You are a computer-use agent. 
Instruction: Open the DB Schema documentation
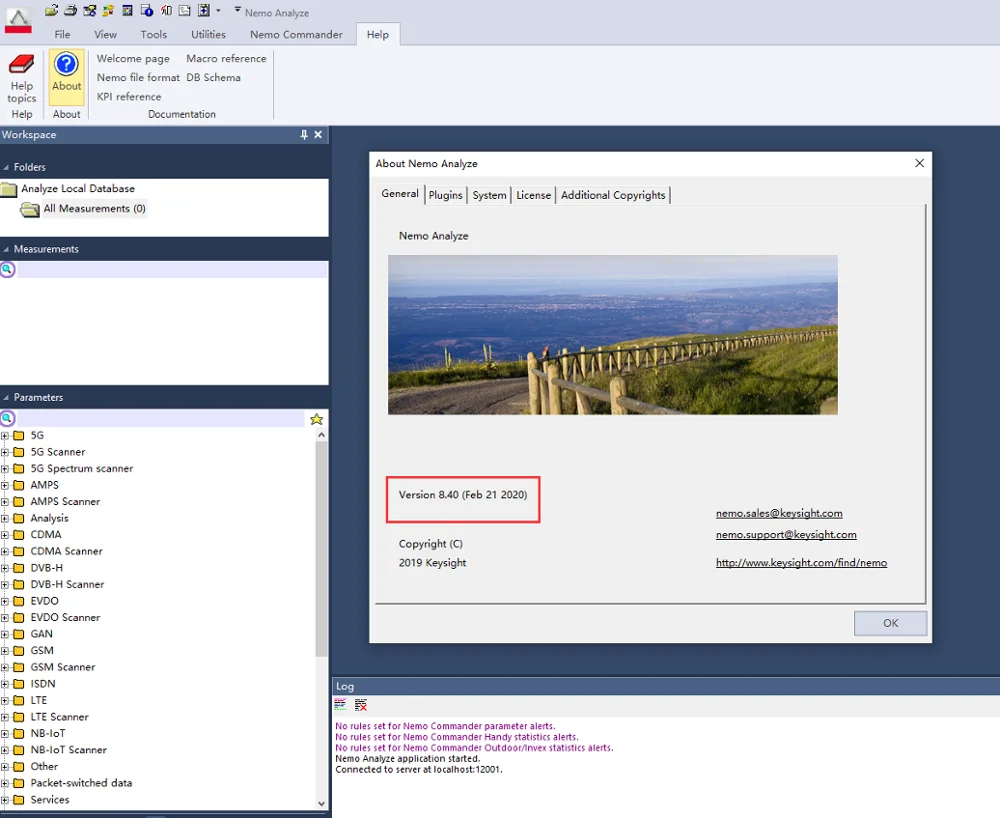click(x=214, y=78)
